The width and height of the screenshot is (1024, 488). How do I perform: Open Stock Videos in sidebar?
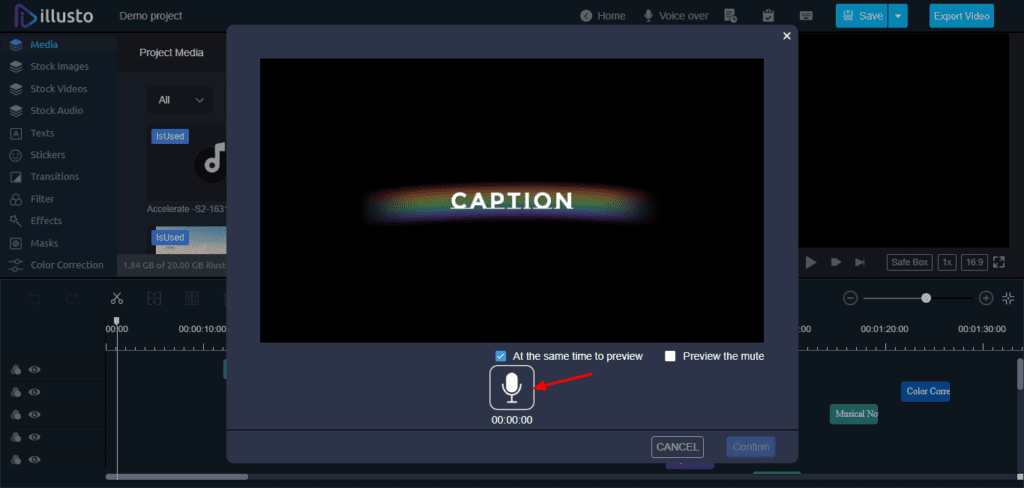tap(58, 89)
